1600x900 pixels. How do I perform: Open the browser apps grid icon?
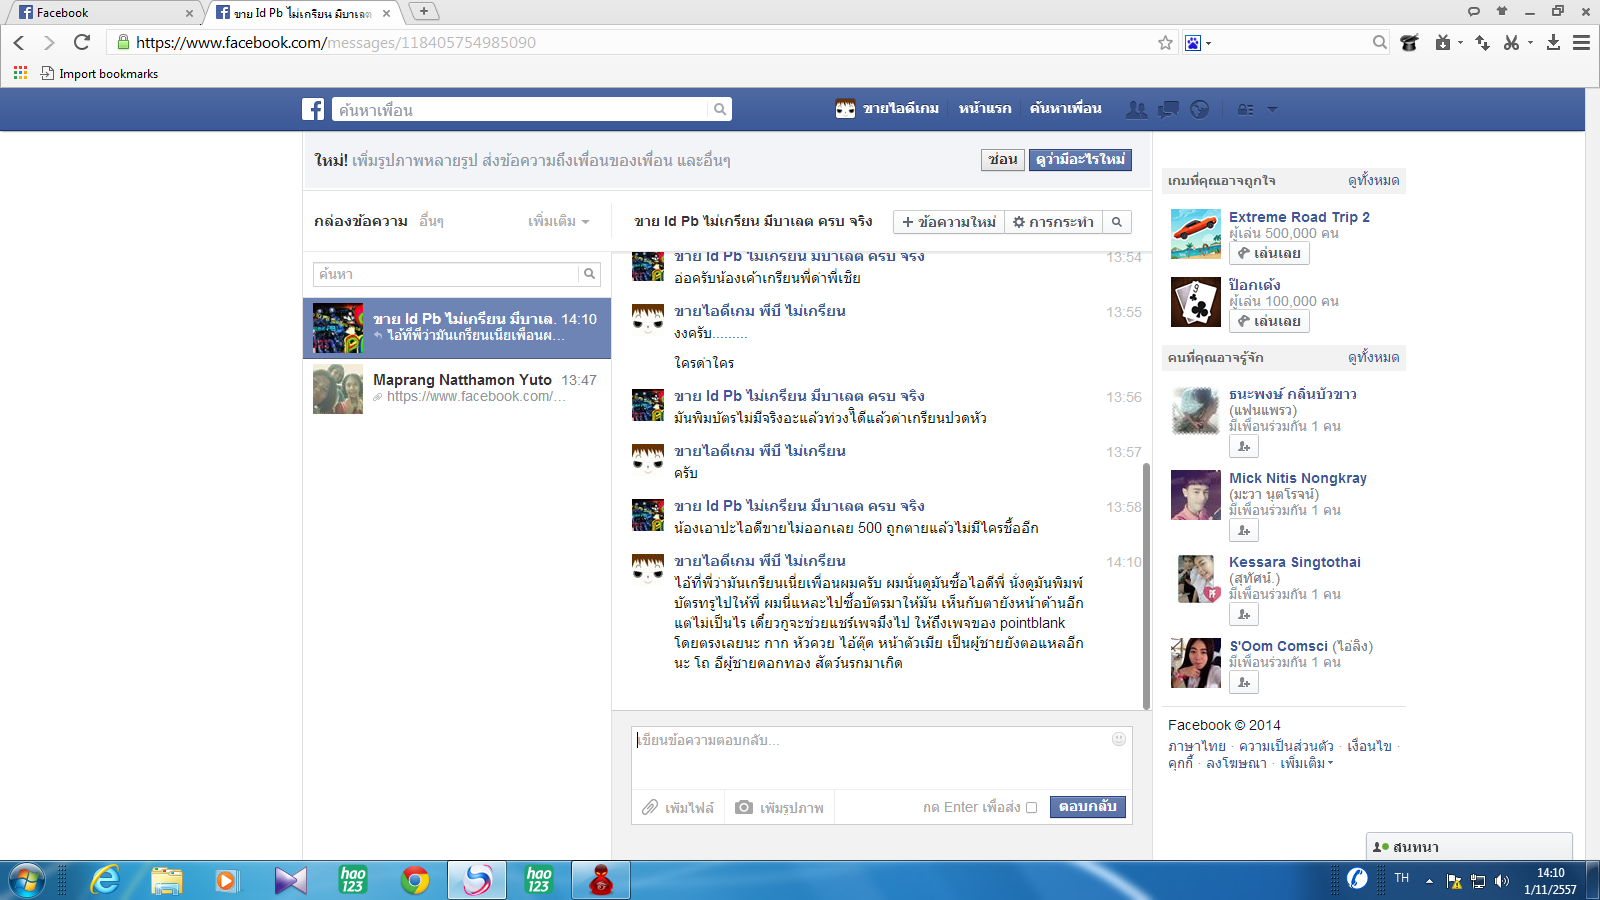[x=20, y=73]
